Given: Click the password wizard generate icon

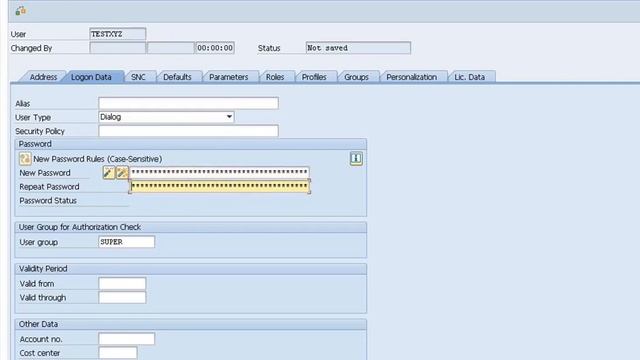Looking at the screenshot, I should [109, 173].
